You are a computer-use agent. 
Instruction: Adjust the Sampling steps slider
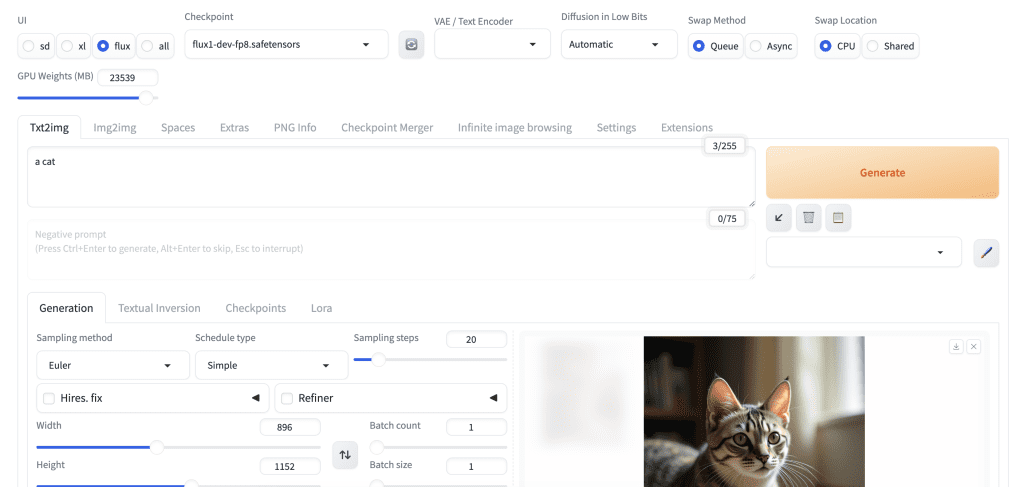coord(430,359)
